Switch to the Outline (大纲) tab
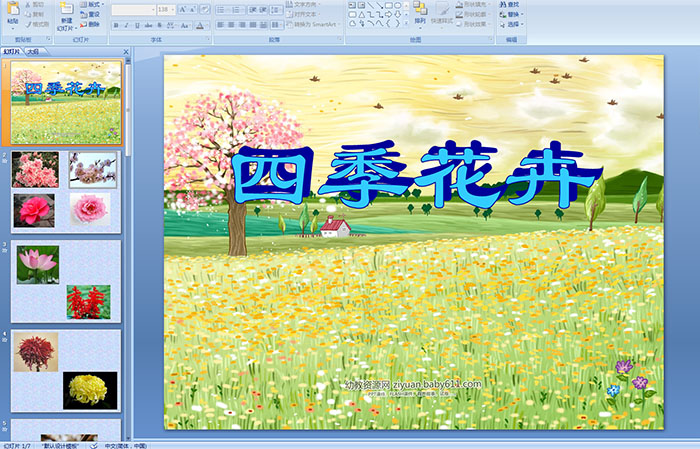This screenshot has height=449, width=700. point(33,50)
